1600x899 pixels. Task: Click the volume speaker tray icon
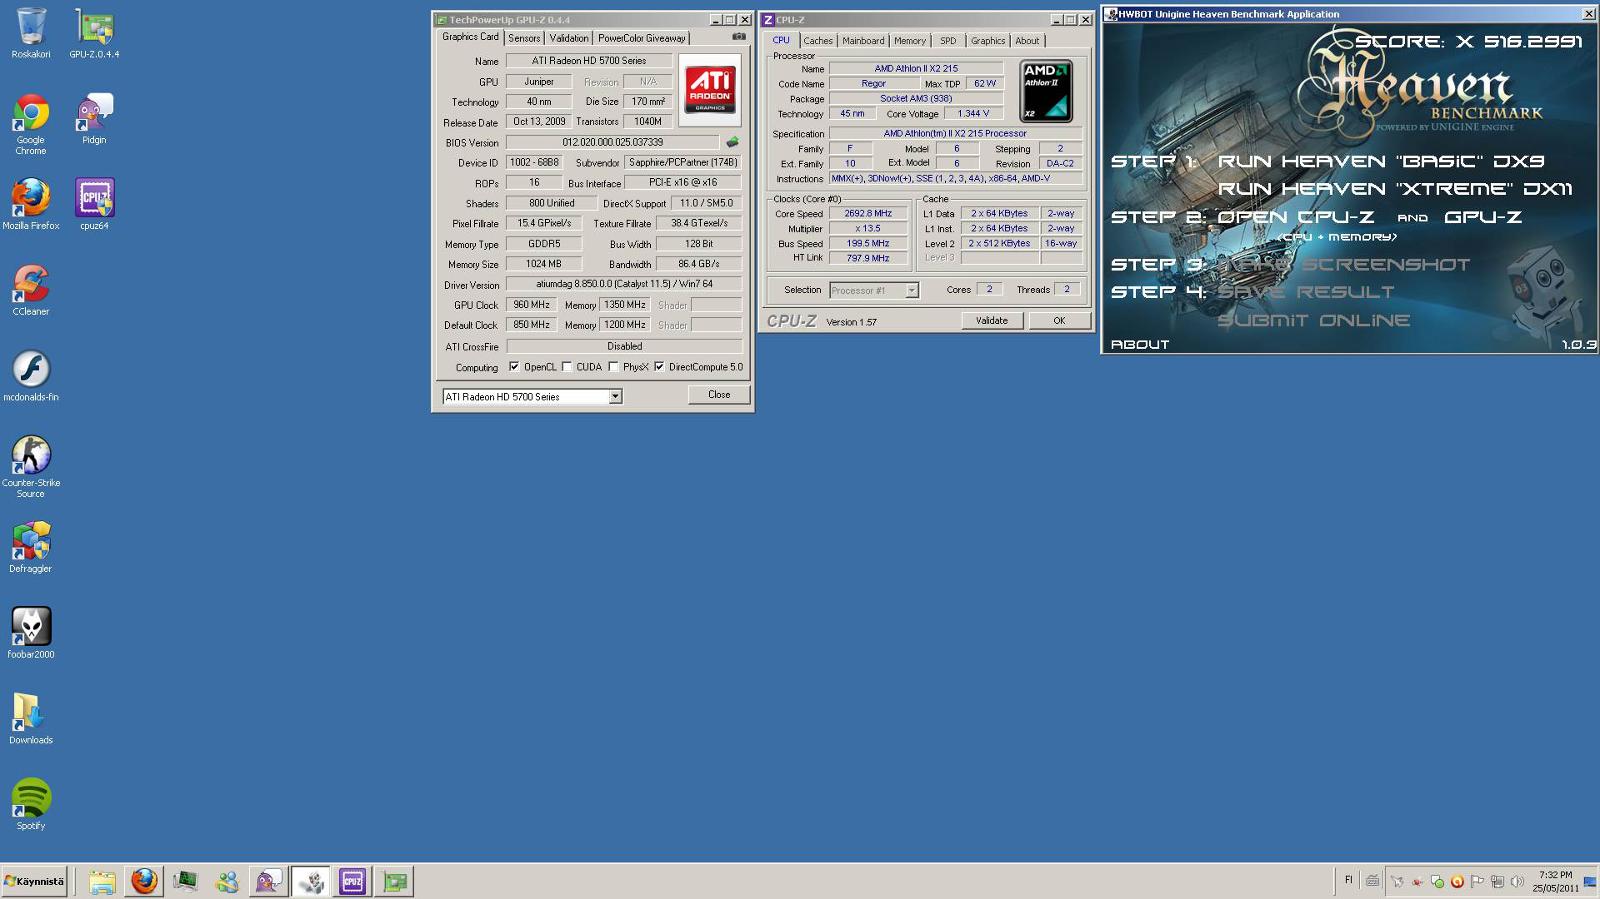pyautogui.click(x=1517, y=881)
